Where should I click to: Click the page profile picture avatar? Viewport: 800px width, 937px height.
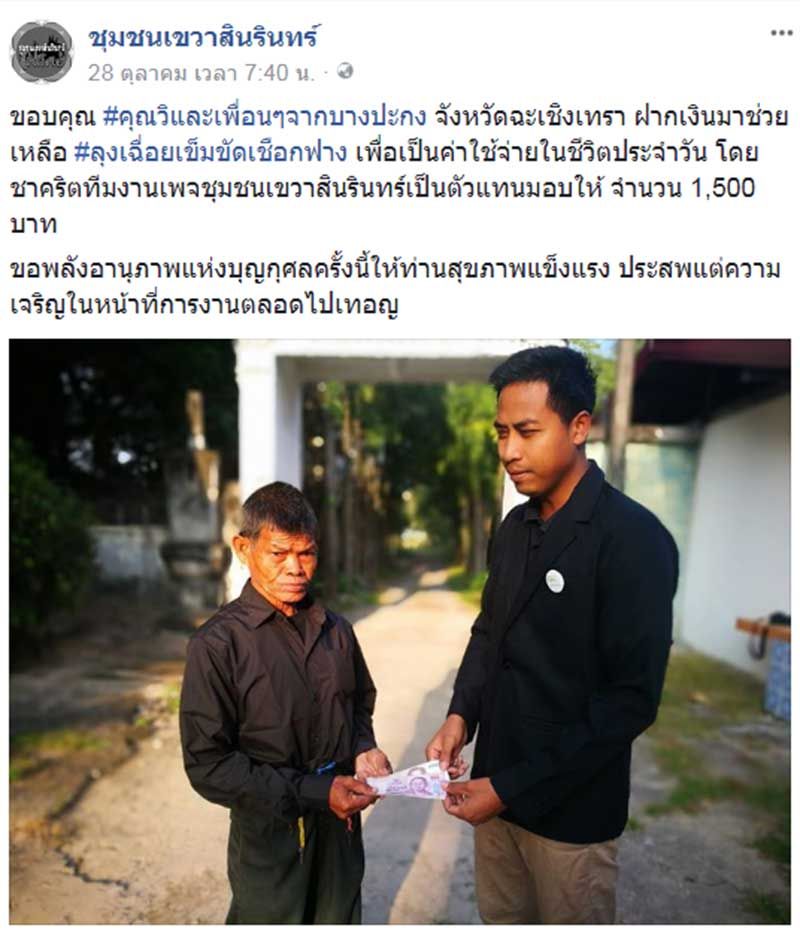(42, 52)
